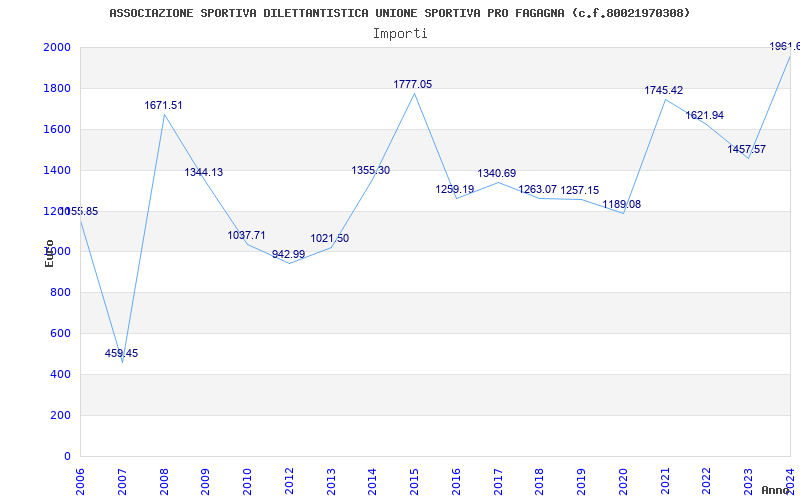This screenshot has width=800, height=500.
Task: Click the 600 value on Euro axis
Action: tap(60, 334)
